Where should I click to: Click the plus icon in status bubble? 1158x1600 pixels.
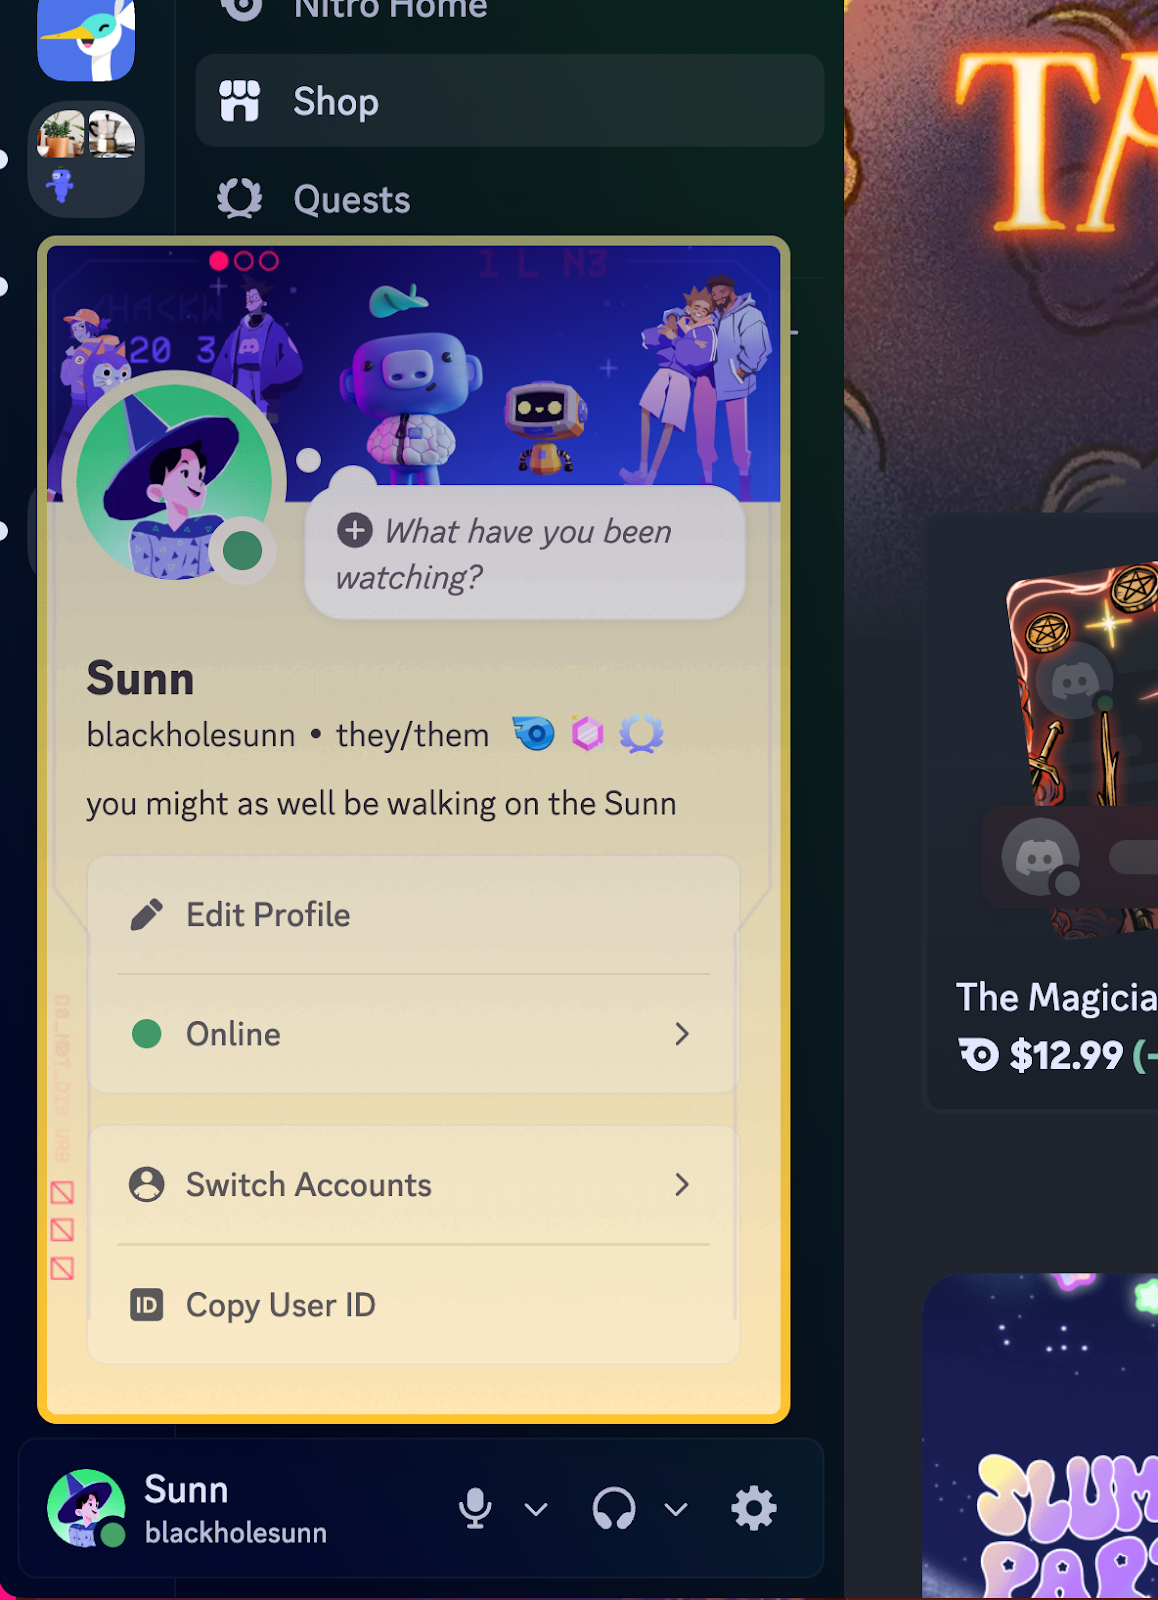tap(355, 530)
